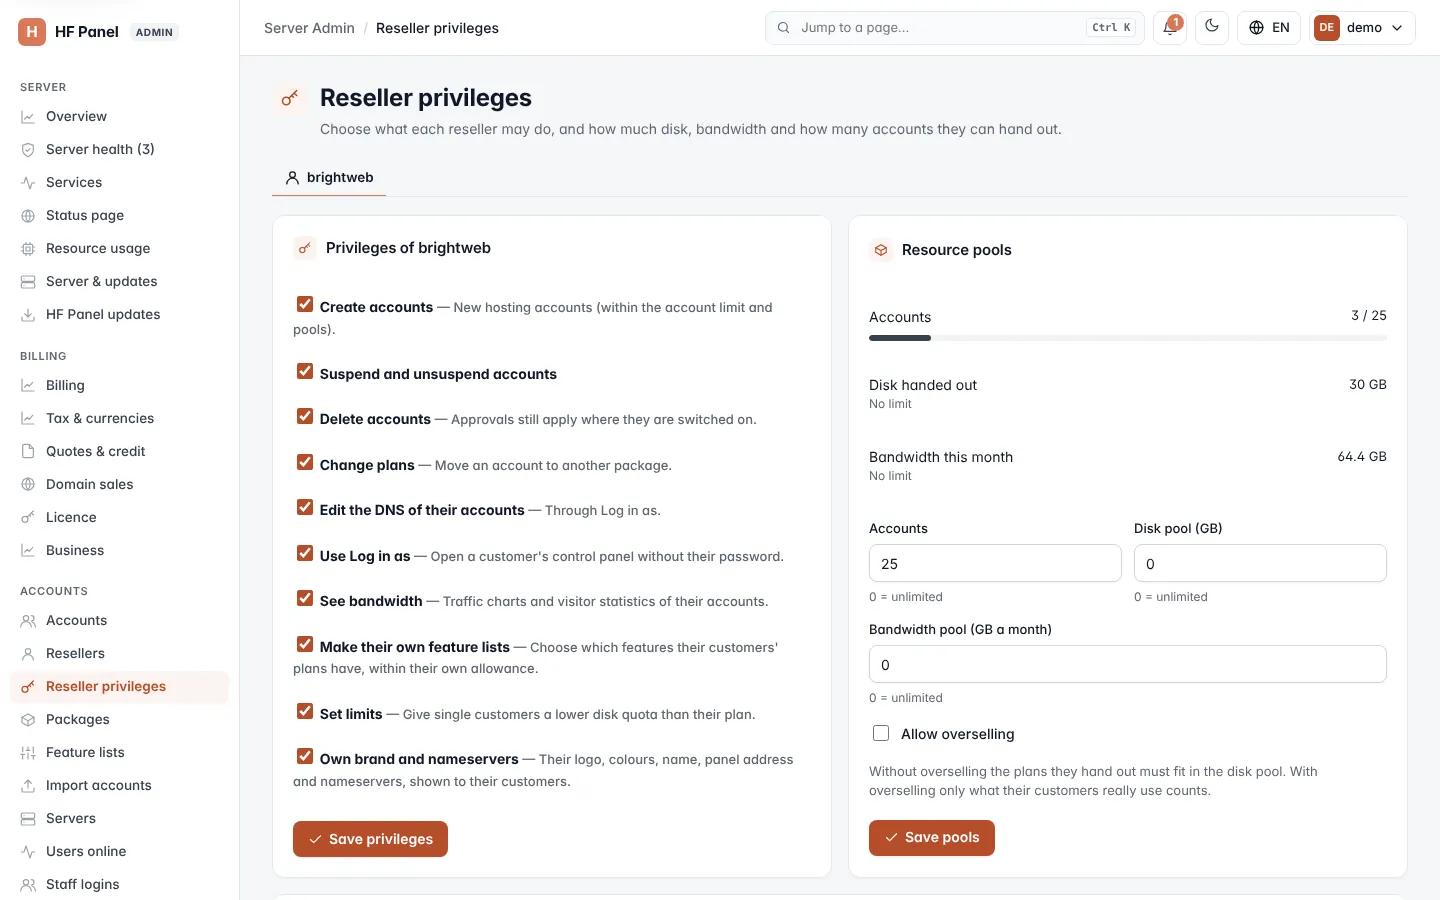1440x900 pixels.
Task: Click the Disk pool (GB) field
Action: [1260, 563]
